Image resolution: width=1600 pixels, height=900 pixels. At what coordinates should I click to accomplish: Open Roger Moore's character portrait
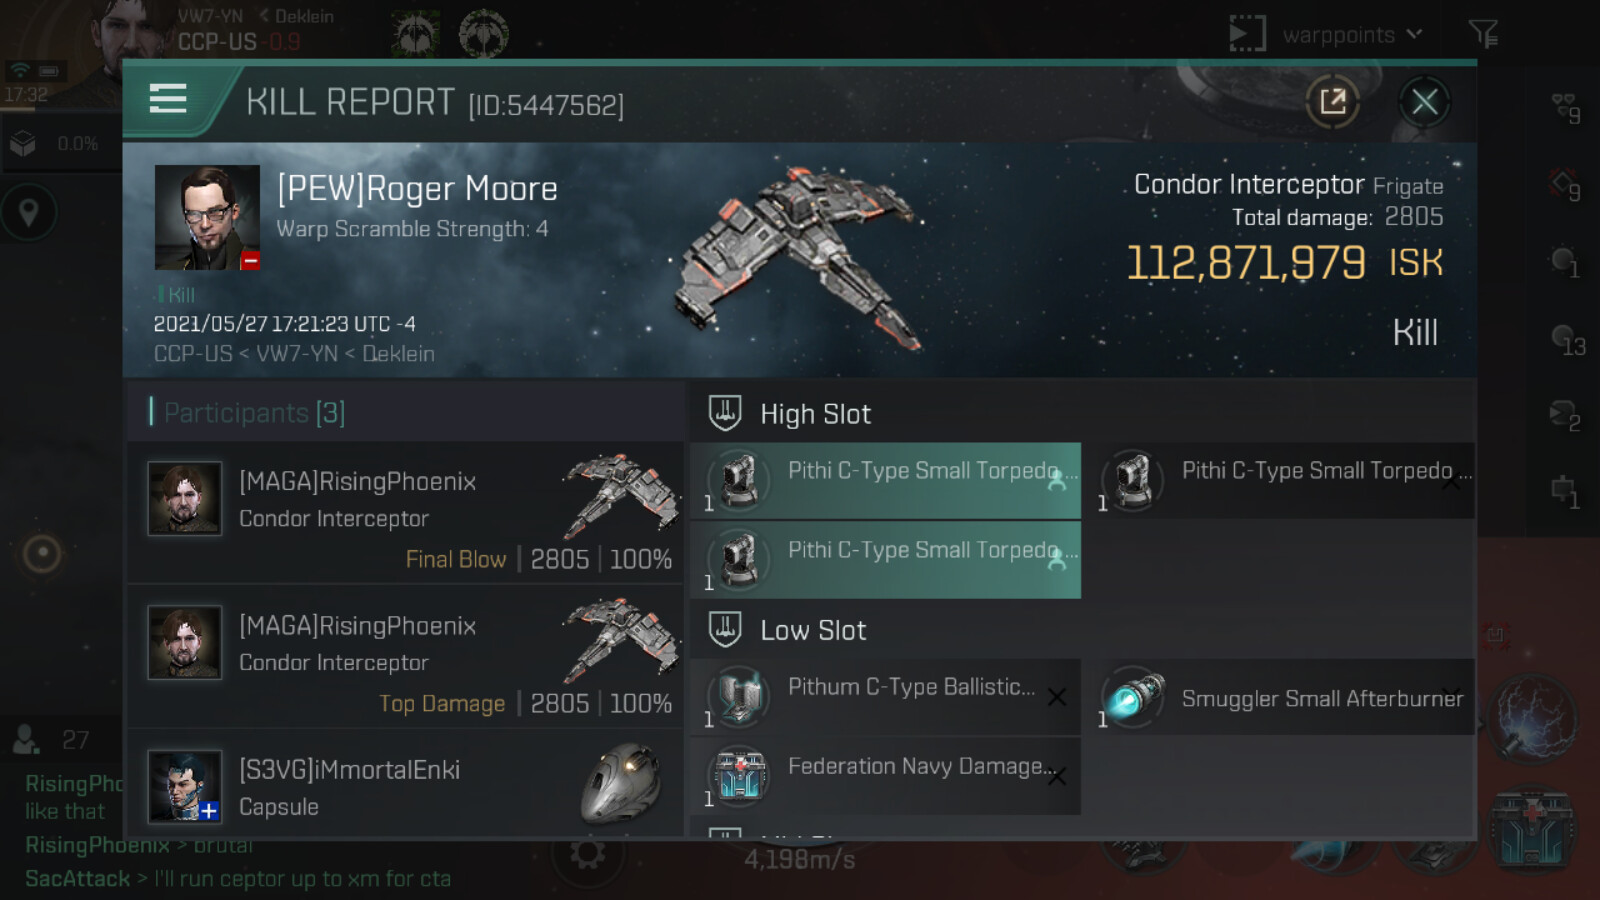(x=207, y=217)
